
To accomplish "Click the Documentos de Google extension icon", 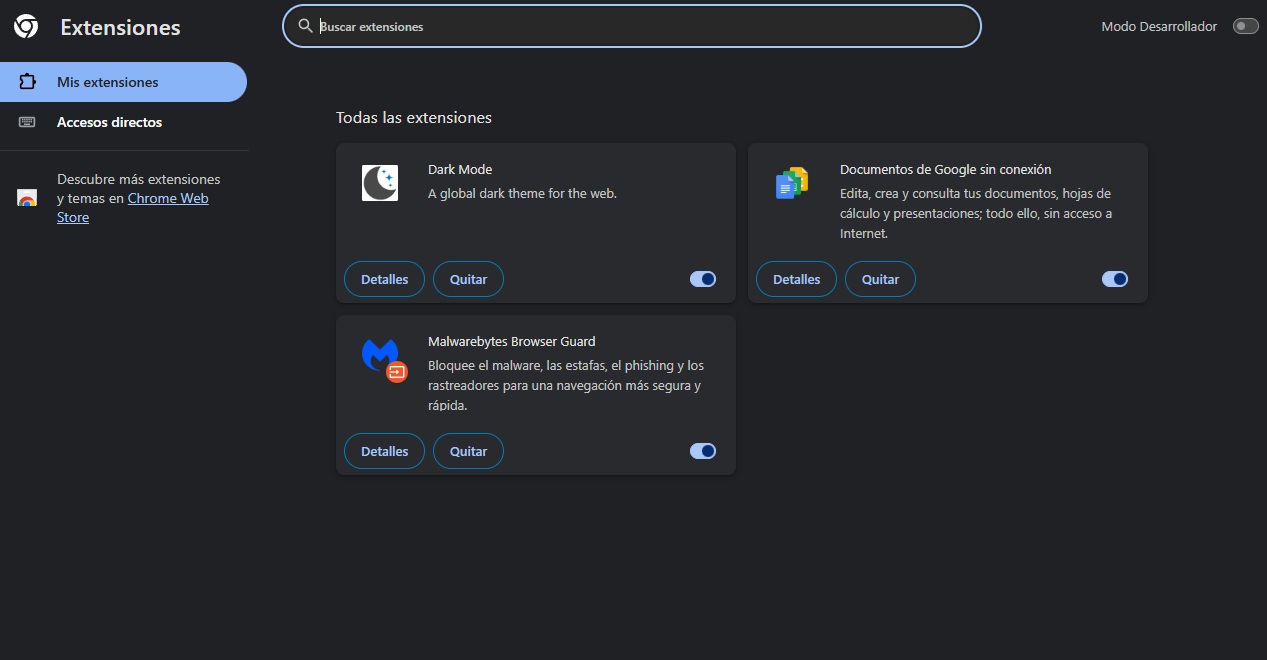I will coord(792,183).
